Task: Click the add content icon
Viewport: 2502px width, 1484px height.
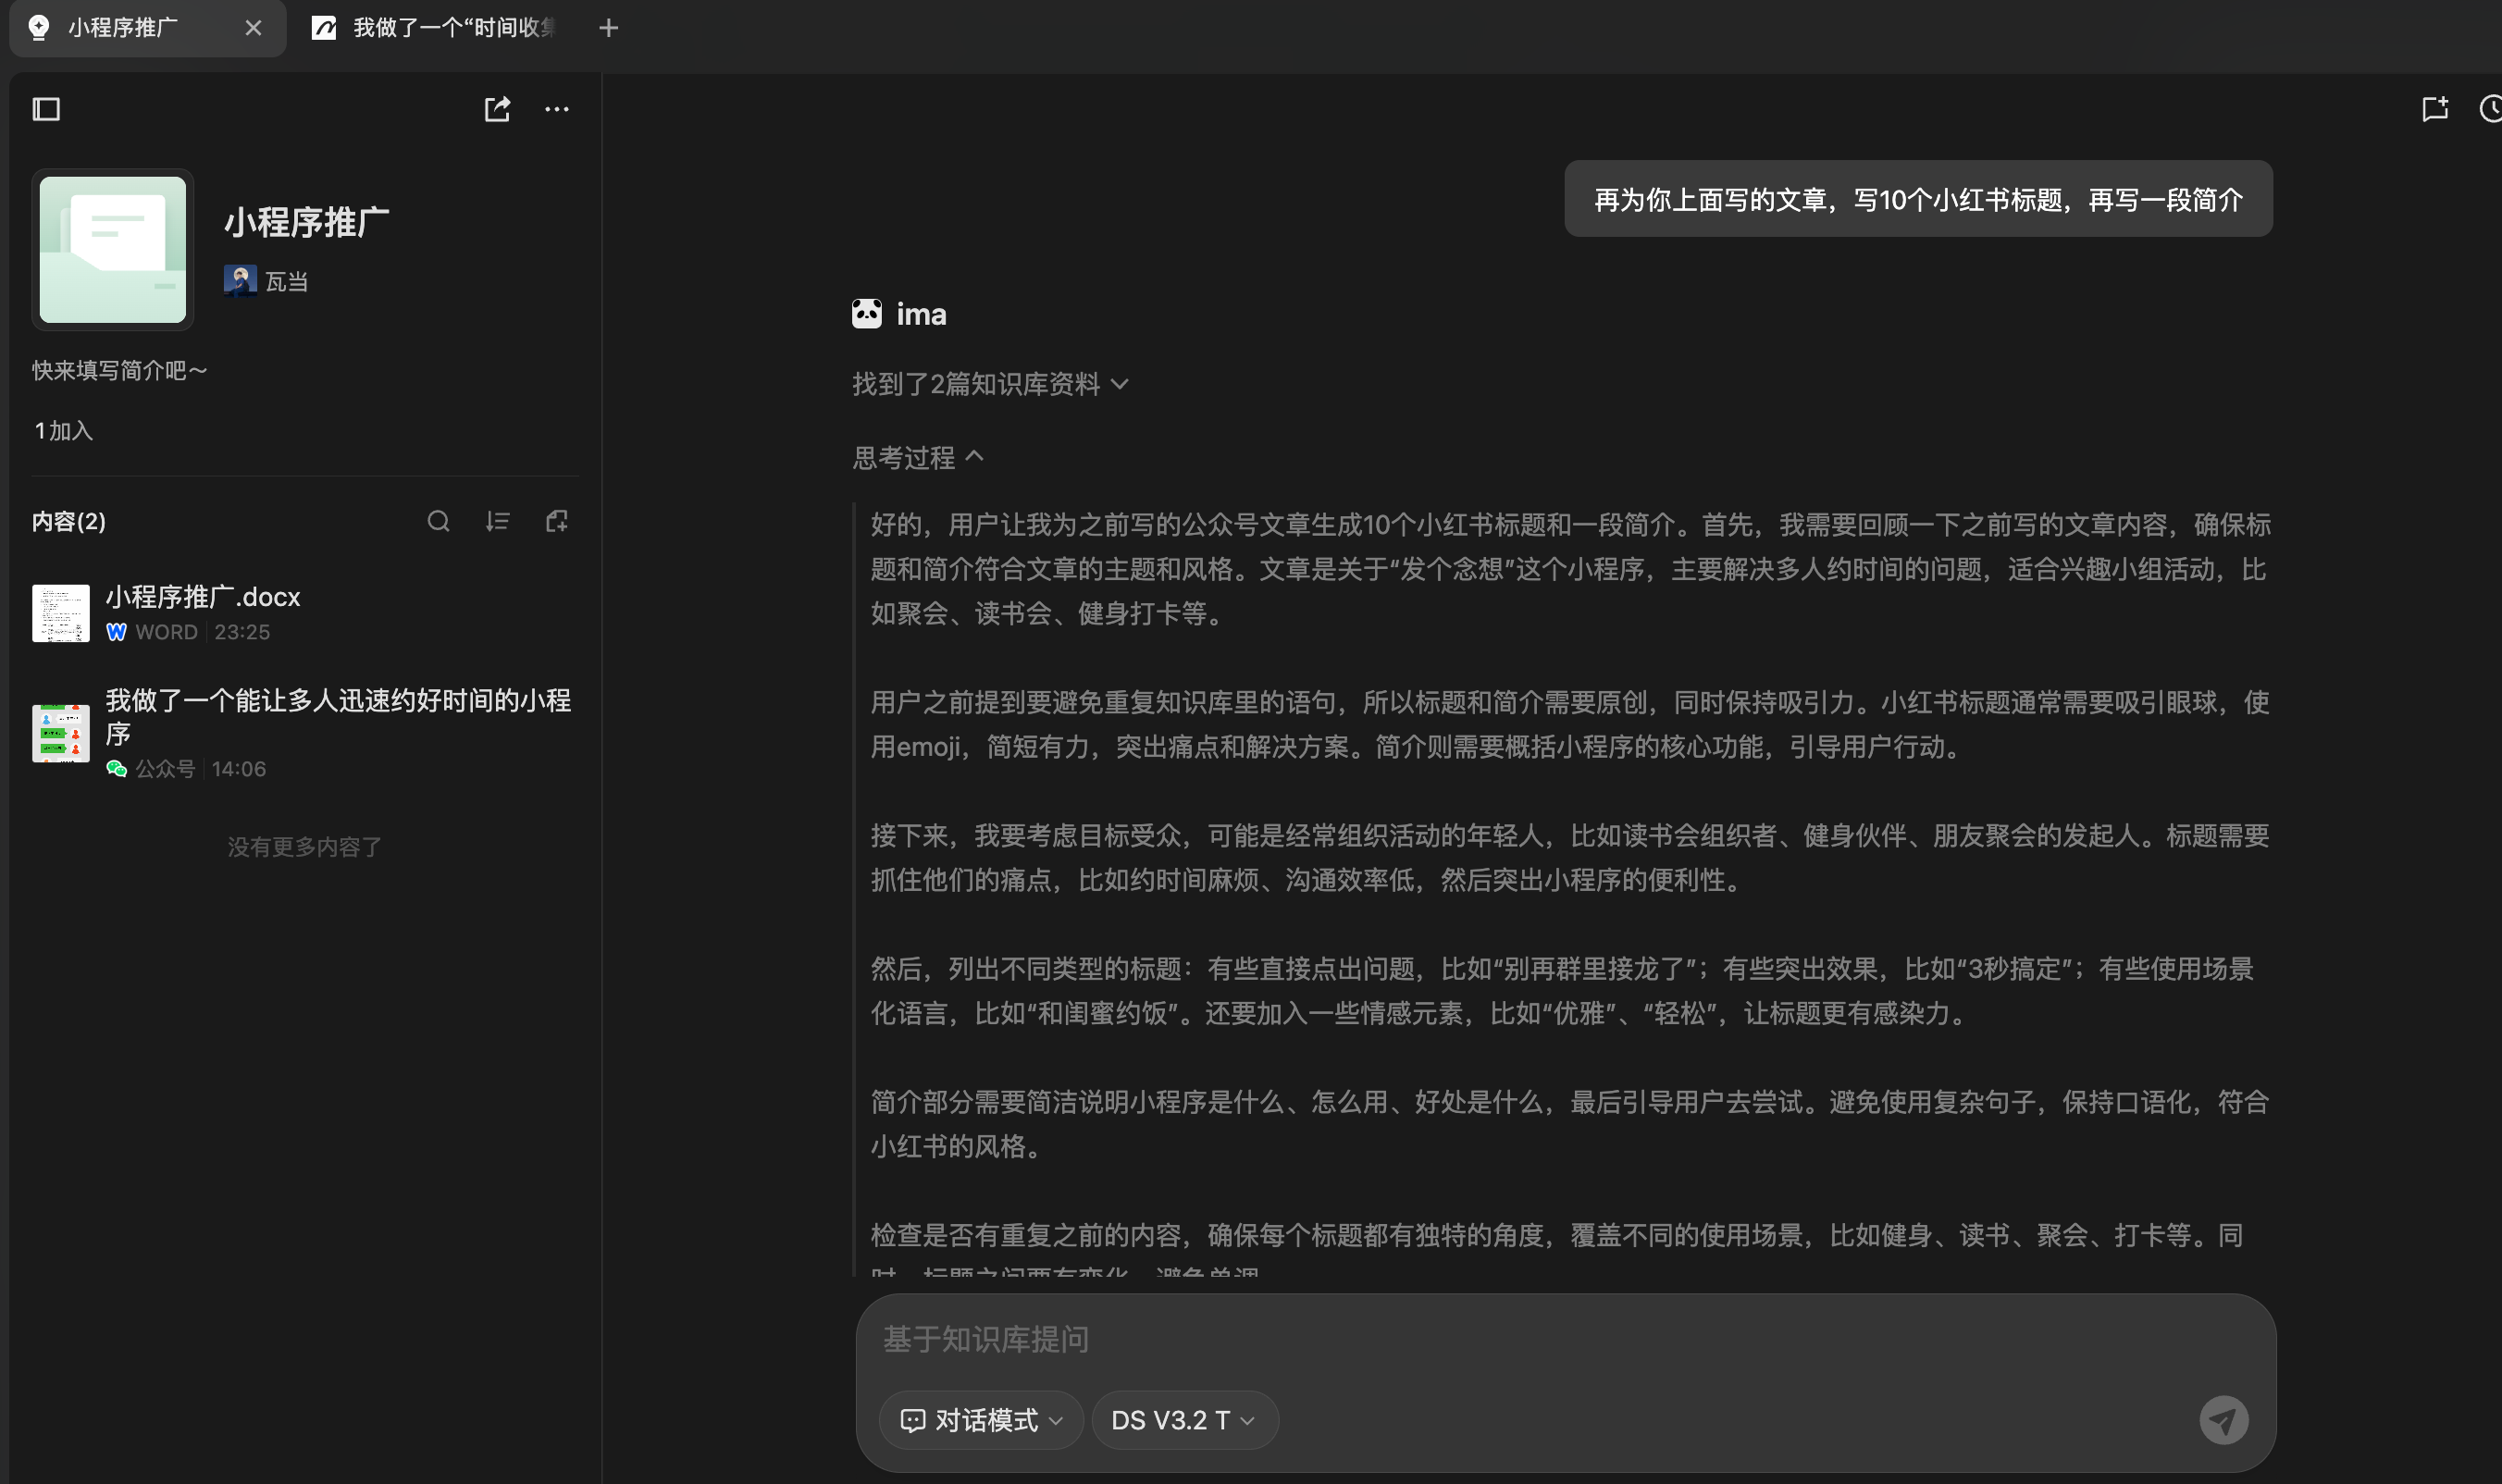Action: 557,521
